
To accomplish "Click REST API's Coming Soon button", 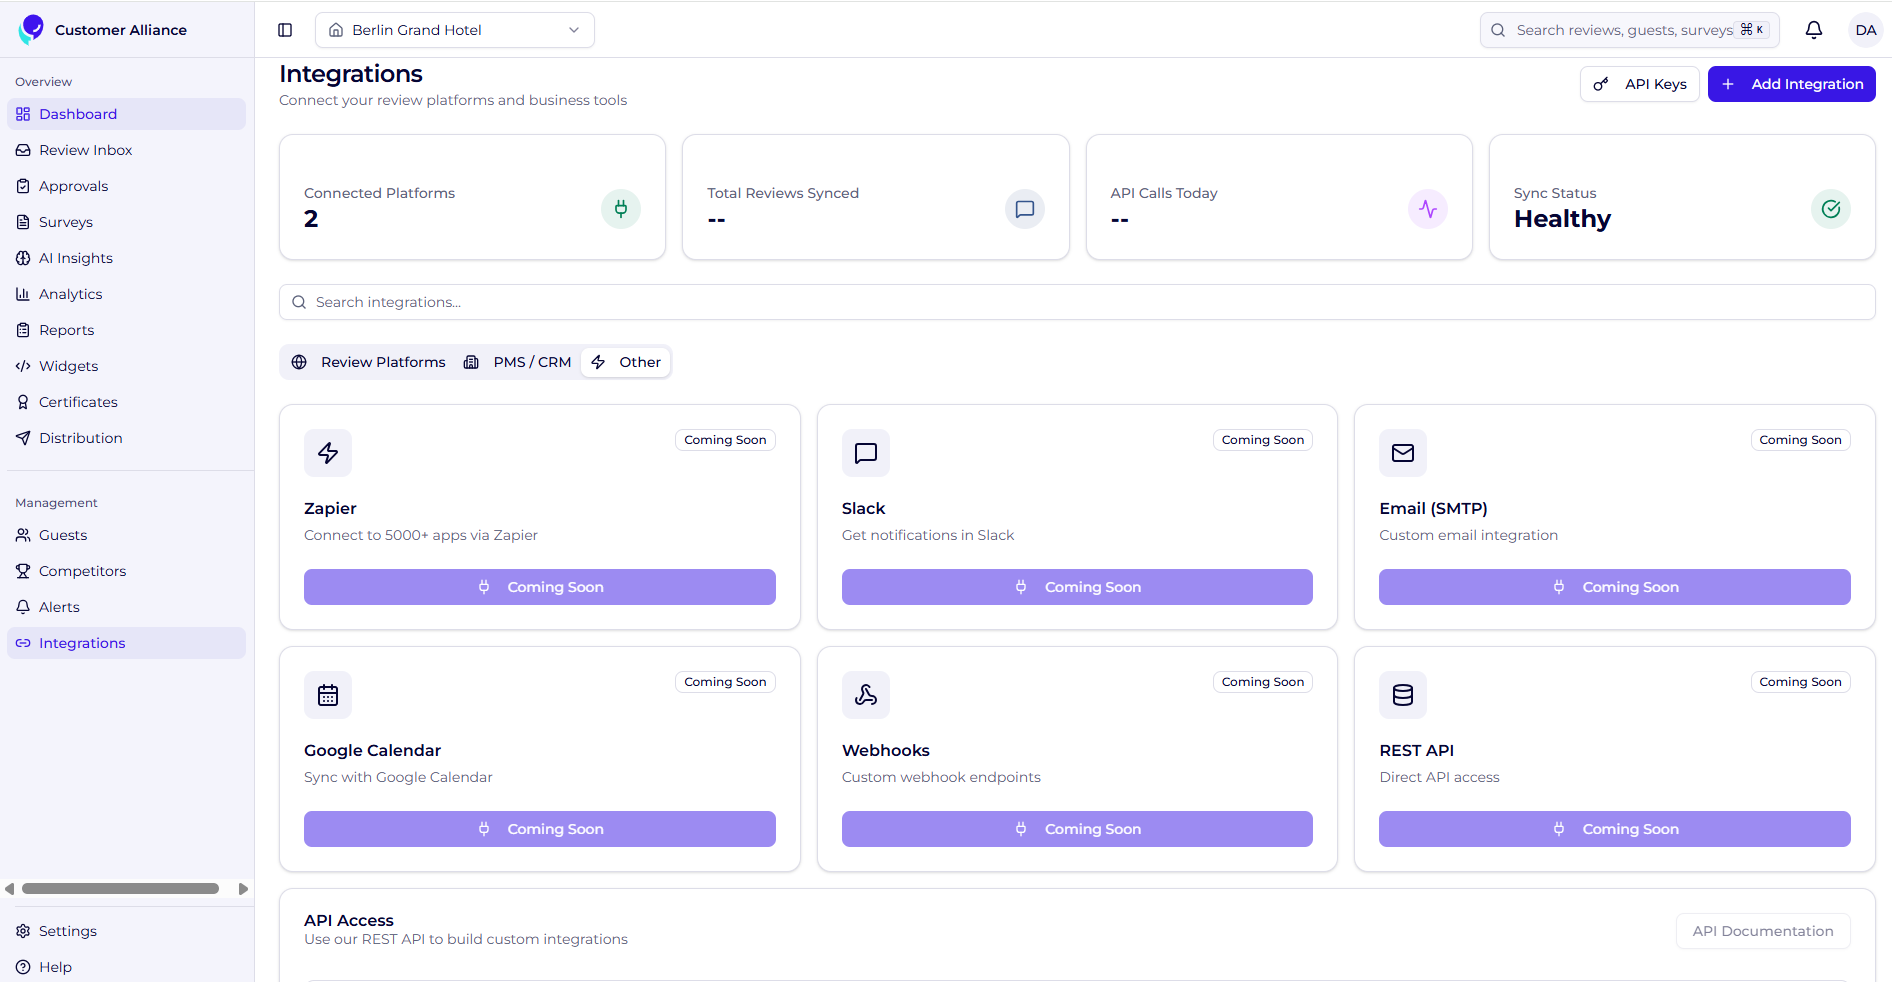I will (x=1615, y=829).
